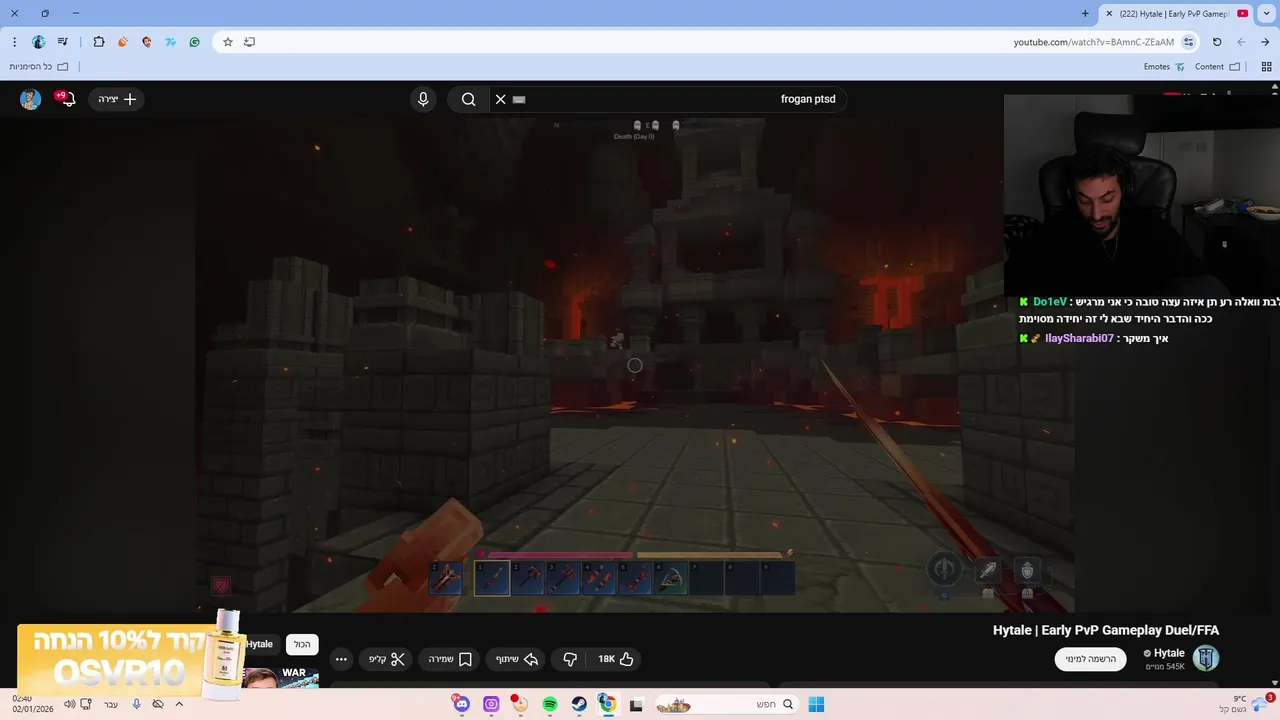Viewport: 1280px width, 720px height.
Task: Bookmark this page with the star icon
Action: click(x=228, y=42)
